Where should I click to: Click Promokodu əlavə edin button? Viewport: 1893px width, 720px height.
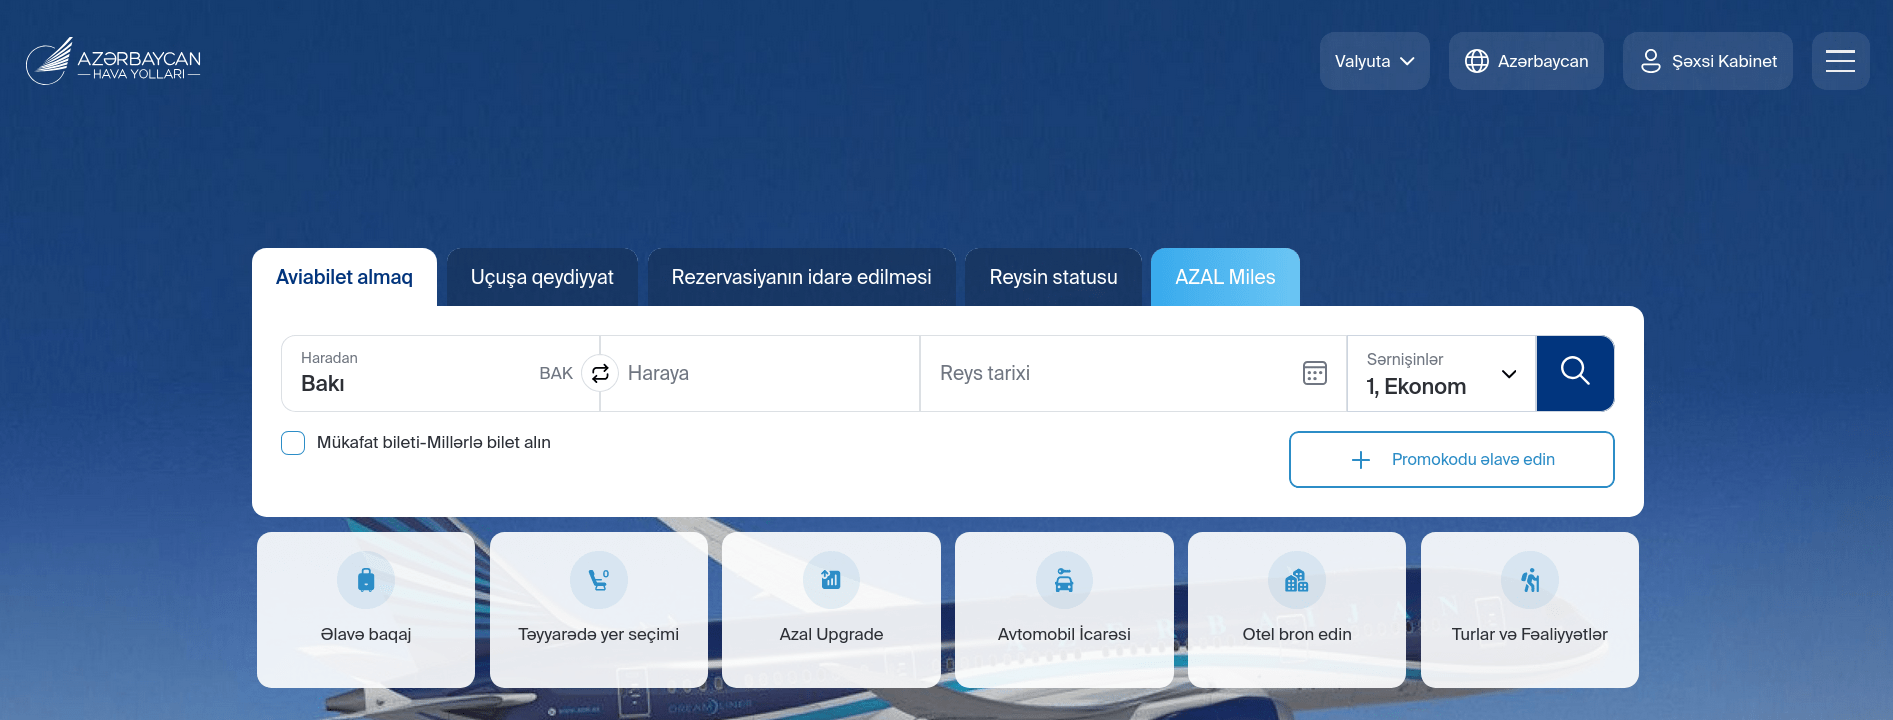coord(1451,460)
